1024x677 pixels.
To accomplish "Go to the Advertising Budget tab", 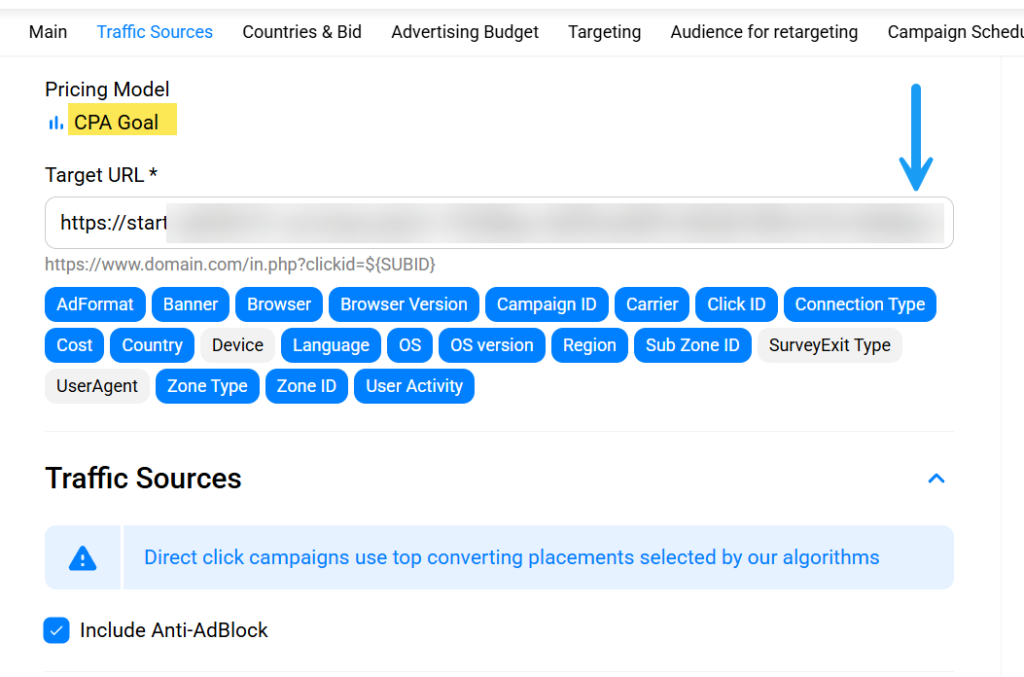I will pos(464,31).
